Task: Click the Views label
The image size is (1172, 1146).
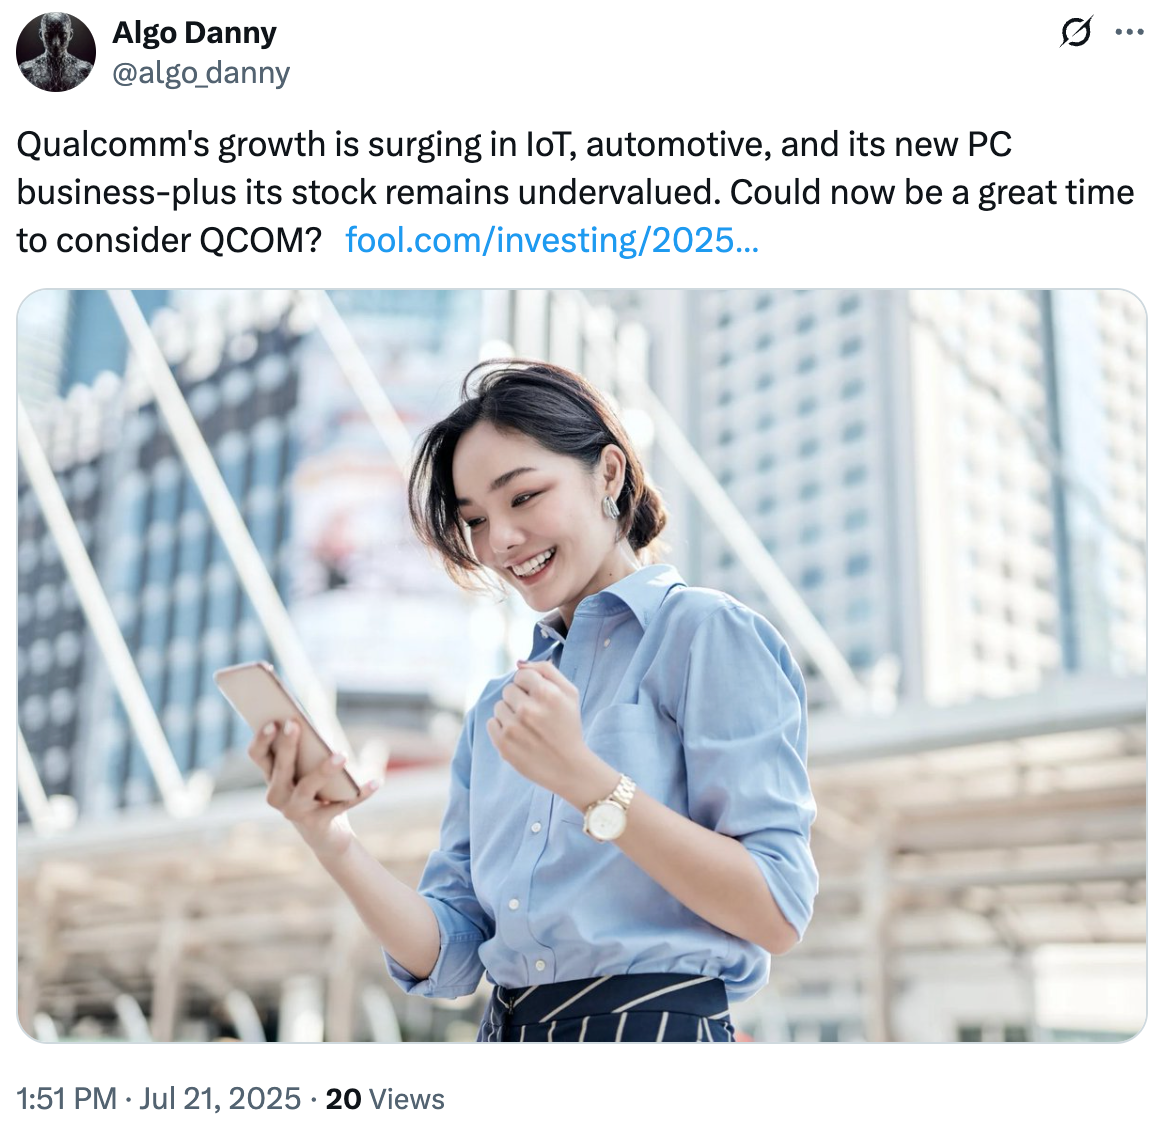Action: [407, 1099]
